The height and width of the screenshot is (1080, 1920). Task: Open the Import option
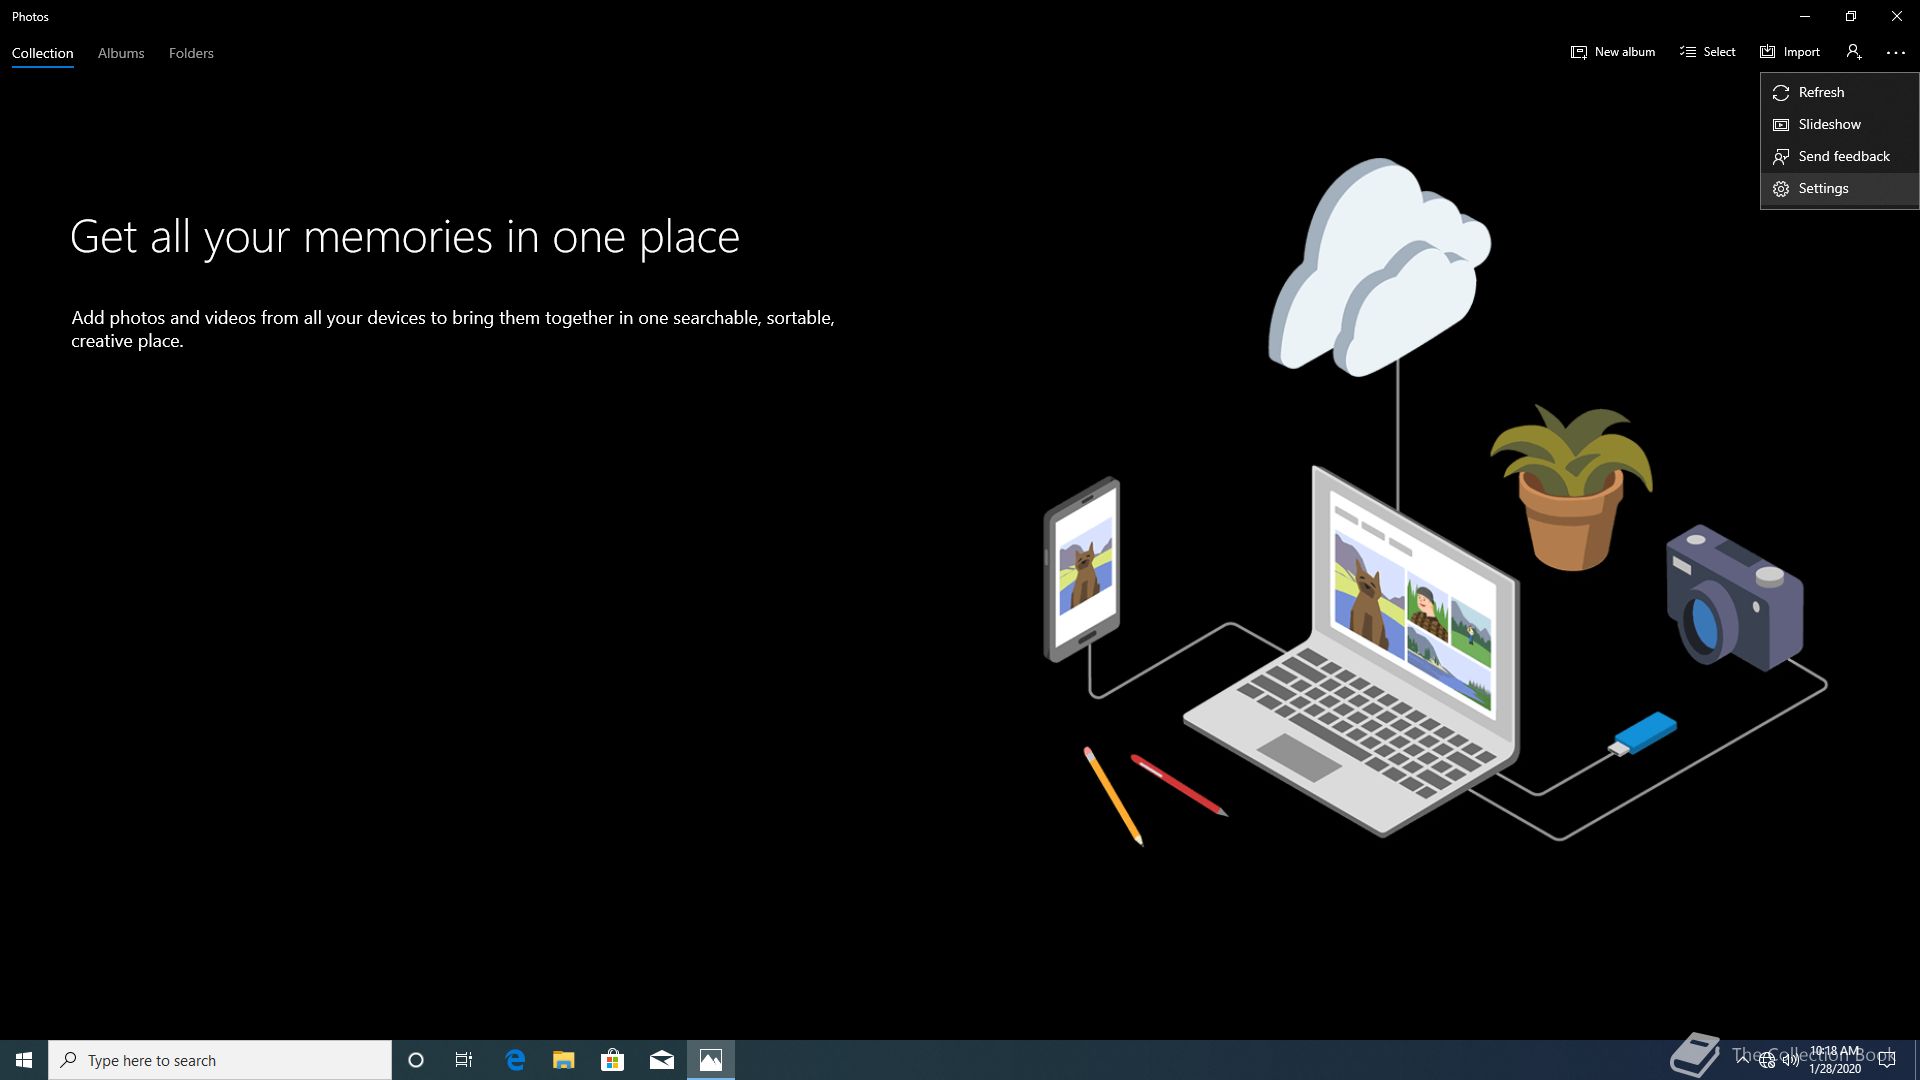pos(1790,52)
